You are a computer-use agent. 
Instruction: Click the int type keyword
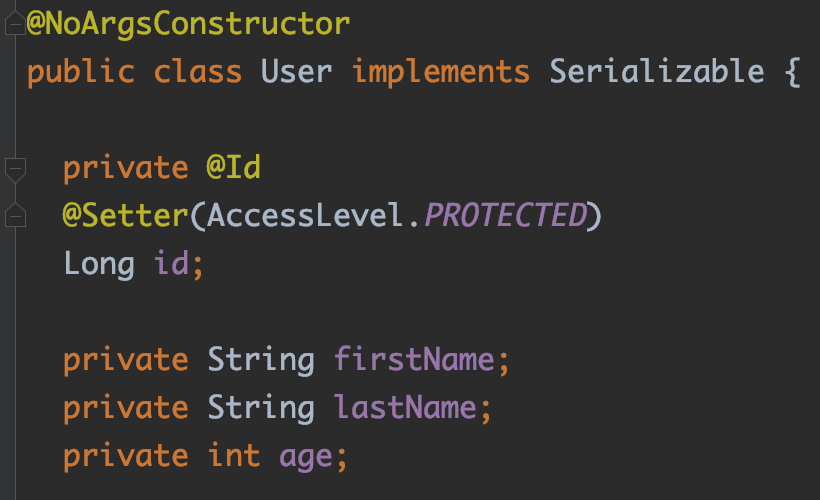234,456
